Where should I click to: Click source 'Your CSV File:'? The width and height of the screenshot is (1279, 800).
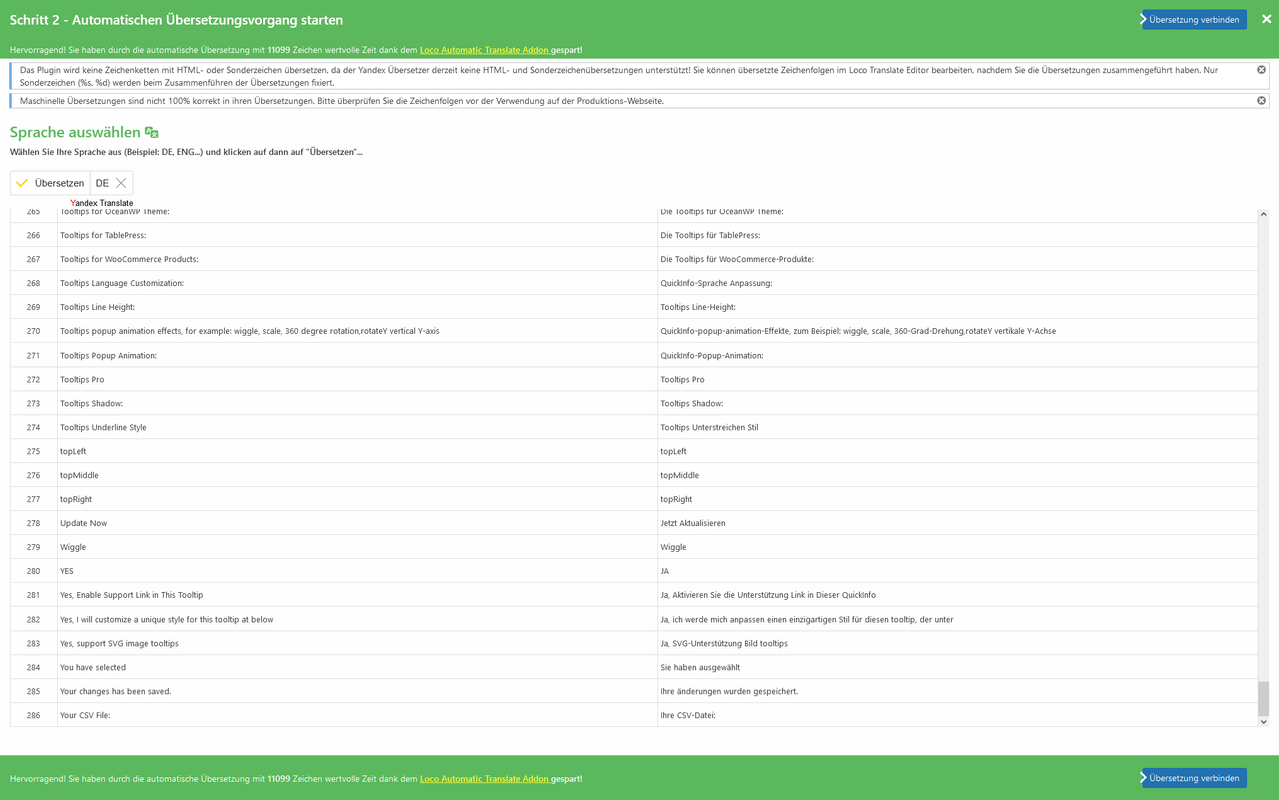pyautogui.click(x=85, y=715)
